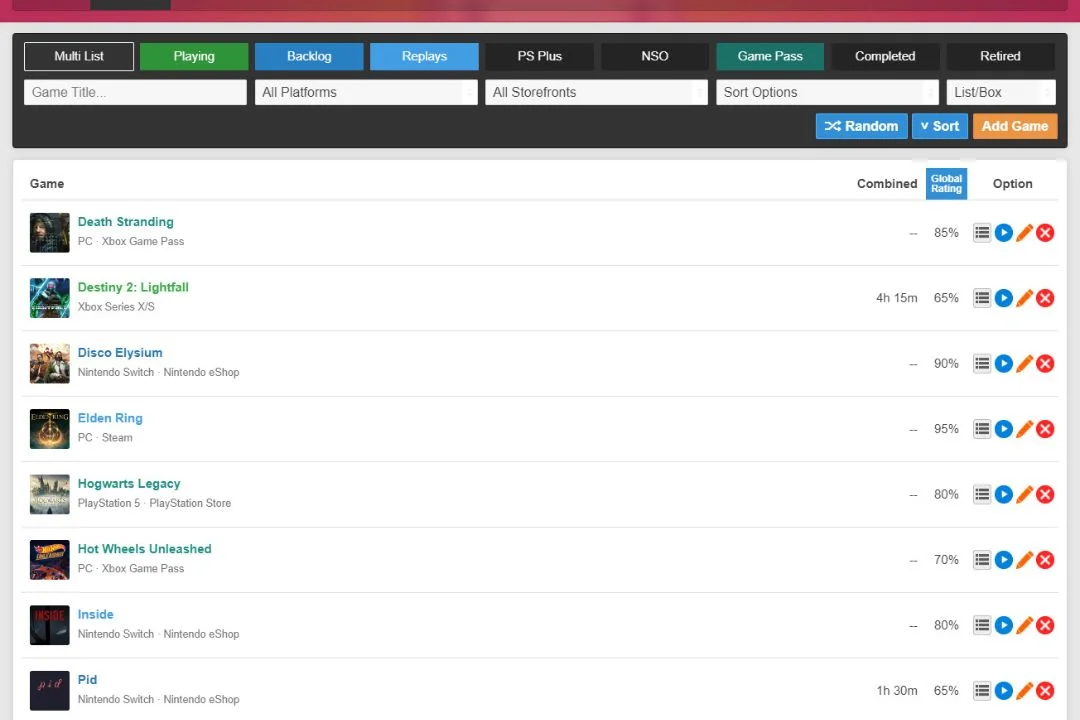This screenshot has height=720, width=1080.
Task: Open list icon for Death Stranding
Action: coord(982,233)
